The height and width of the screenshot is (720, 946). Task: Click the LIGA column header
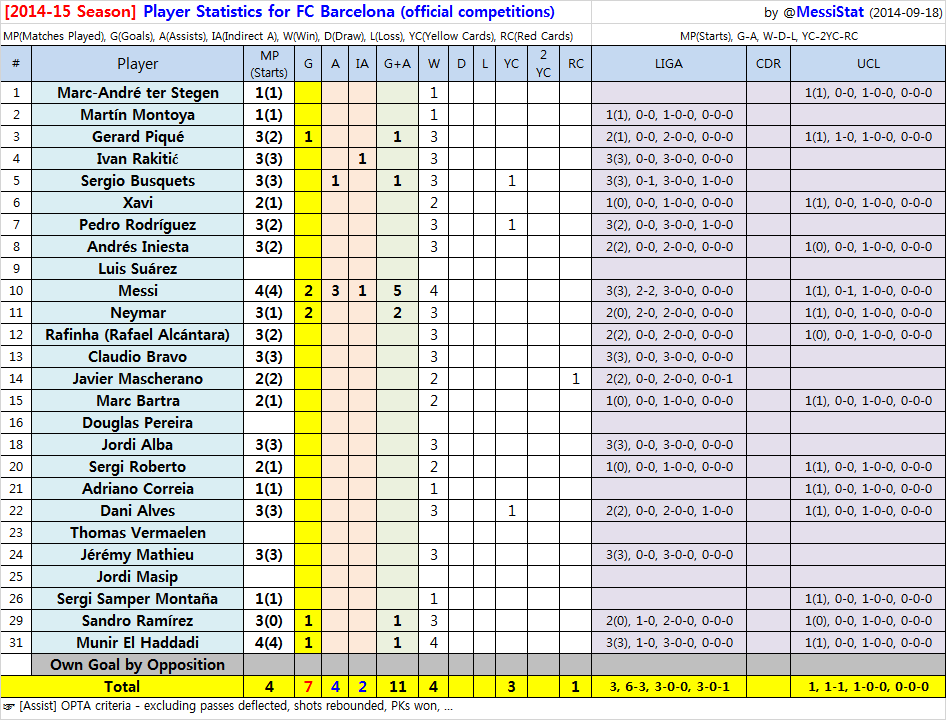[x=668, y=64]
